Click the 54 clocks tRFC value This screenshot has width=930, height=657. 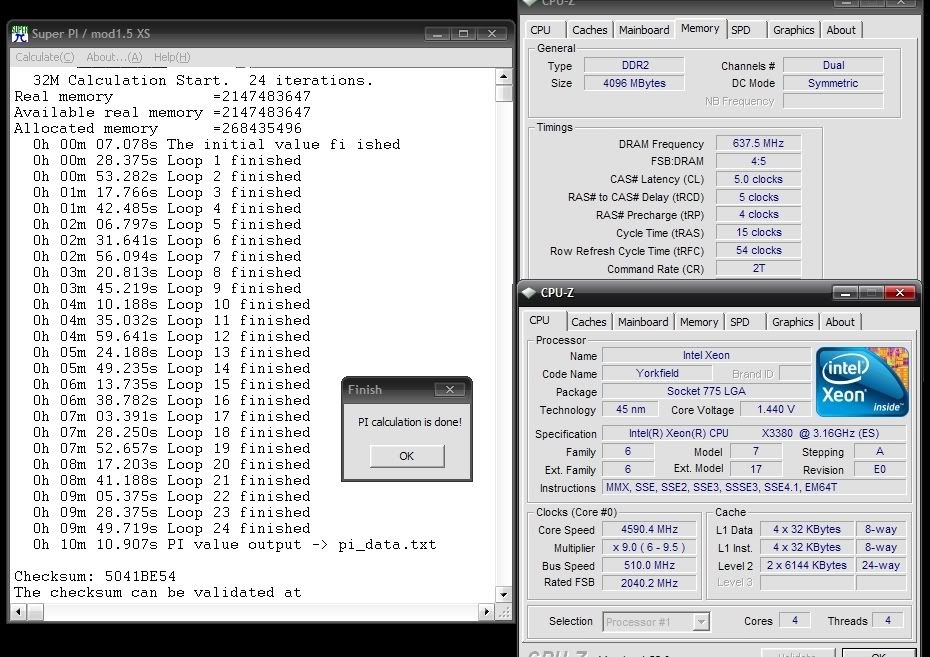point(759,250)
